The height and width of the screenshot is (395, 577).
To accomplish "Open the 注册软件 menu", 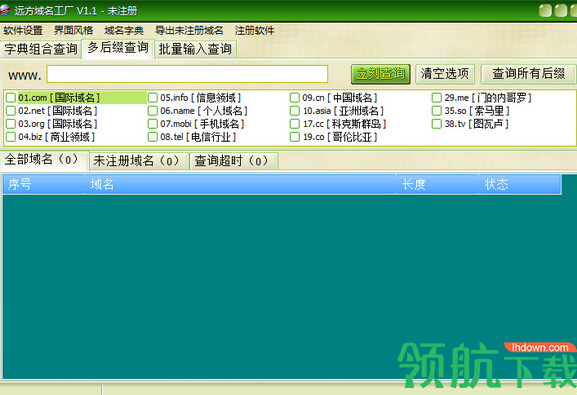I will (254, 31).
